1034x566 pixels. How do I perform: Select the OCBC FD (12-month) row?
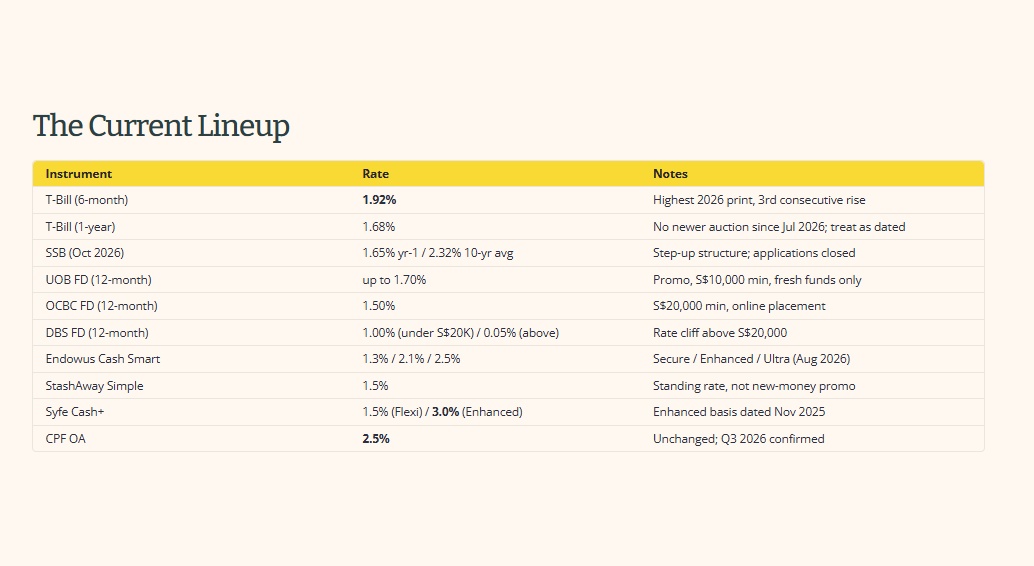point(508,306)
